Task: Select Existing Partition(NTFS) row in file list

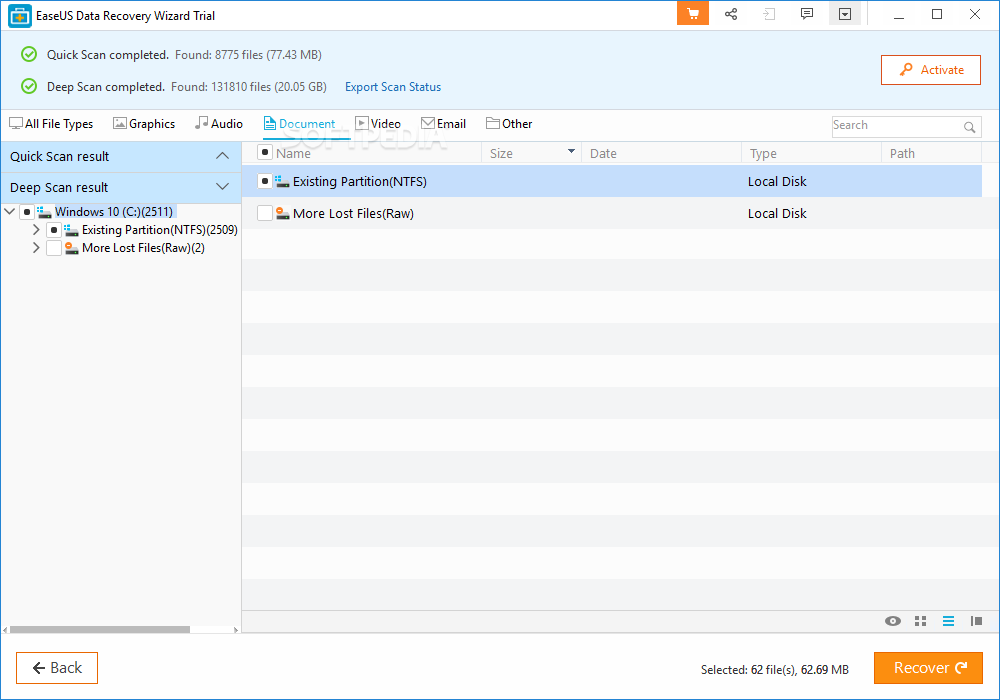Action: [612, 182]
